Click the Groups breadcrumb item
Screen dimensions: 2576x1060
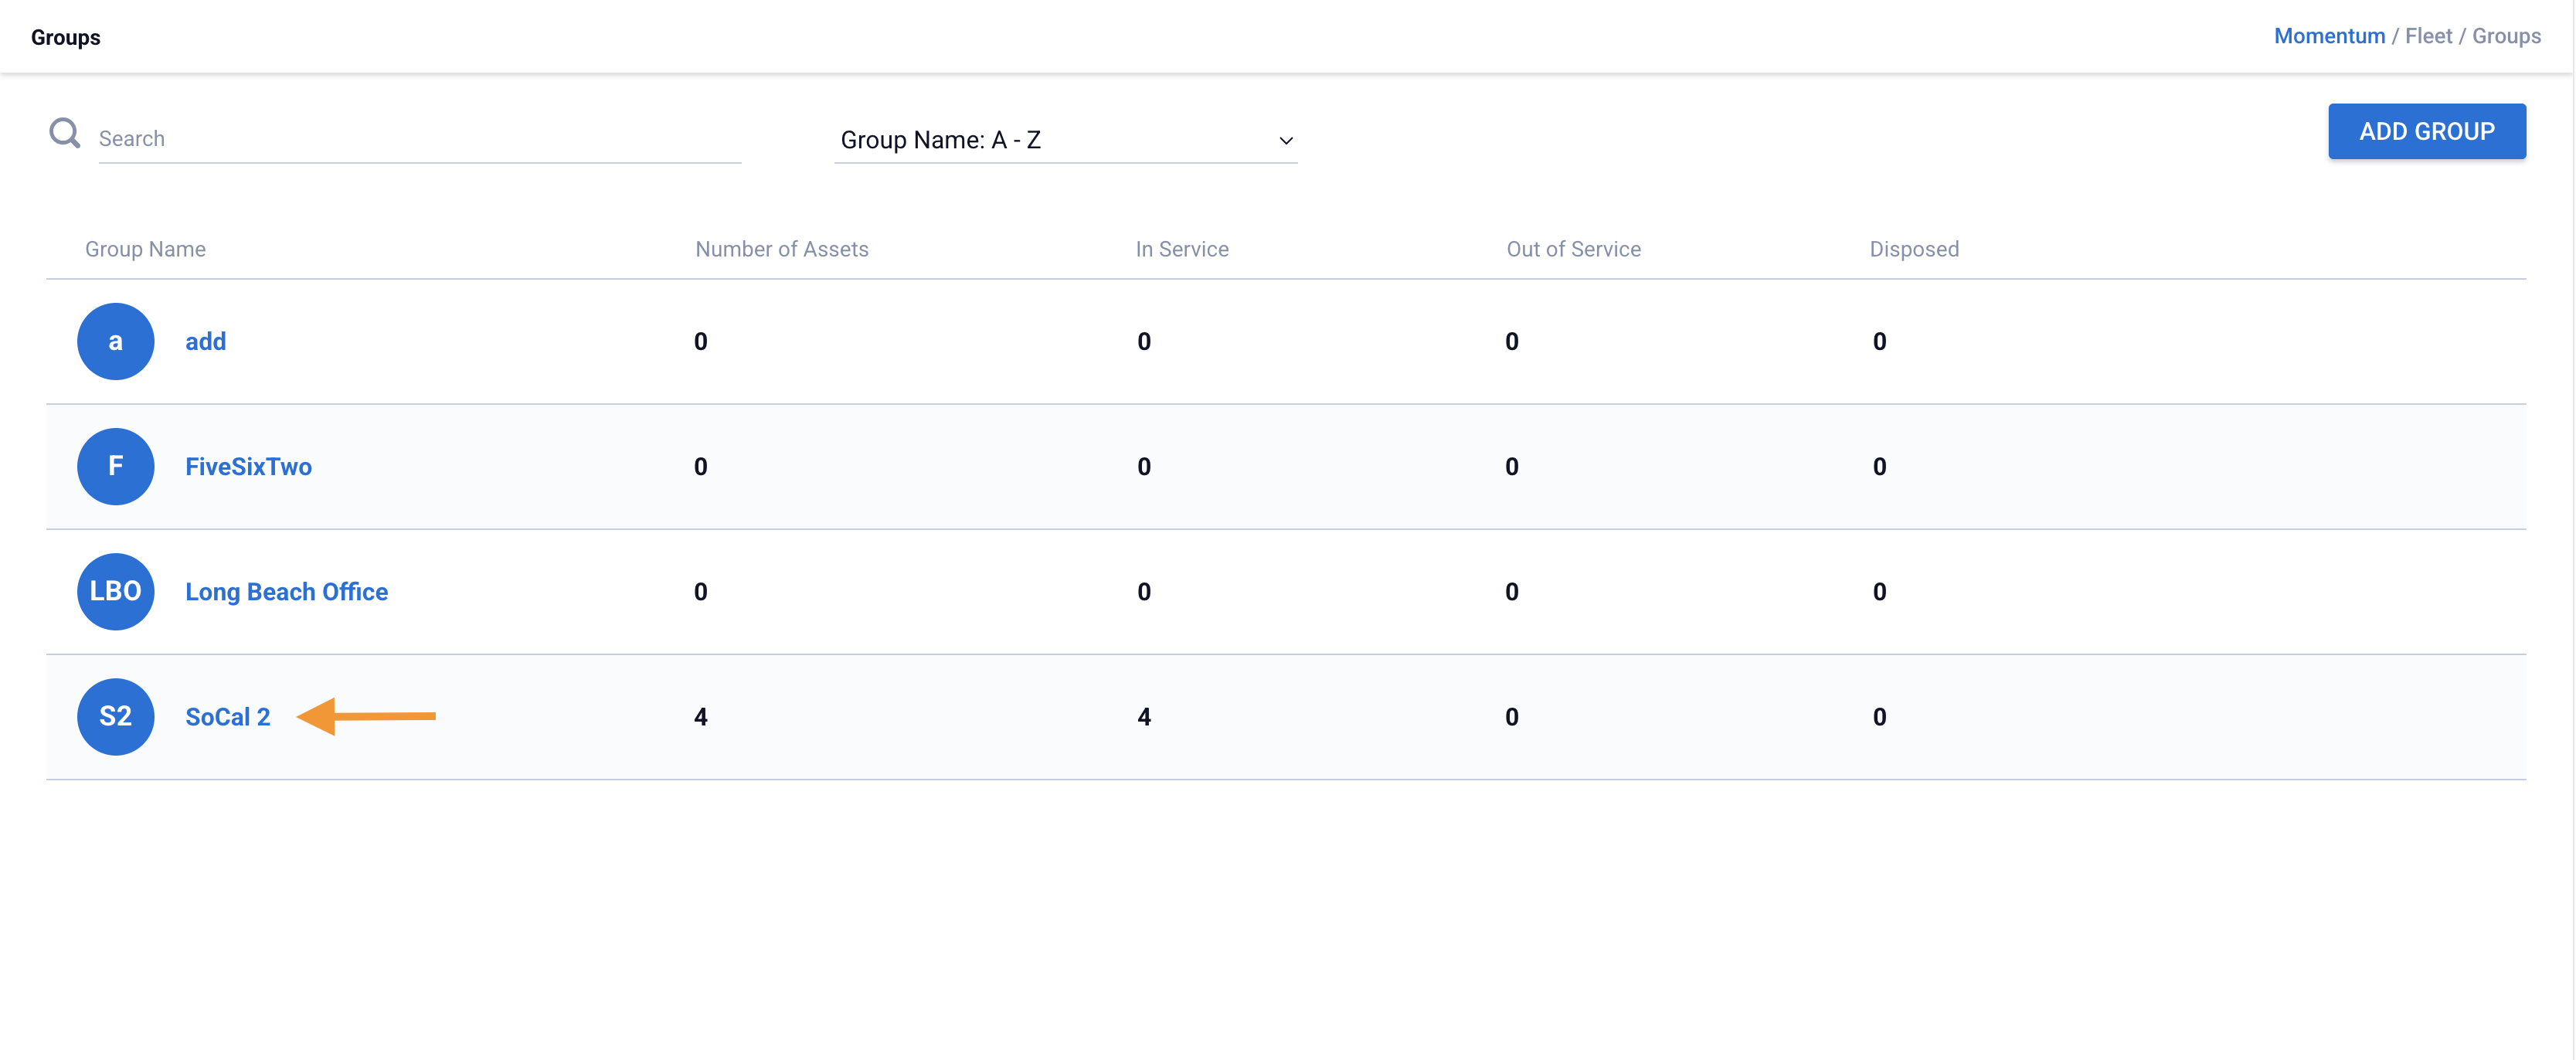pyautogui.click(x=2506, y=36)
